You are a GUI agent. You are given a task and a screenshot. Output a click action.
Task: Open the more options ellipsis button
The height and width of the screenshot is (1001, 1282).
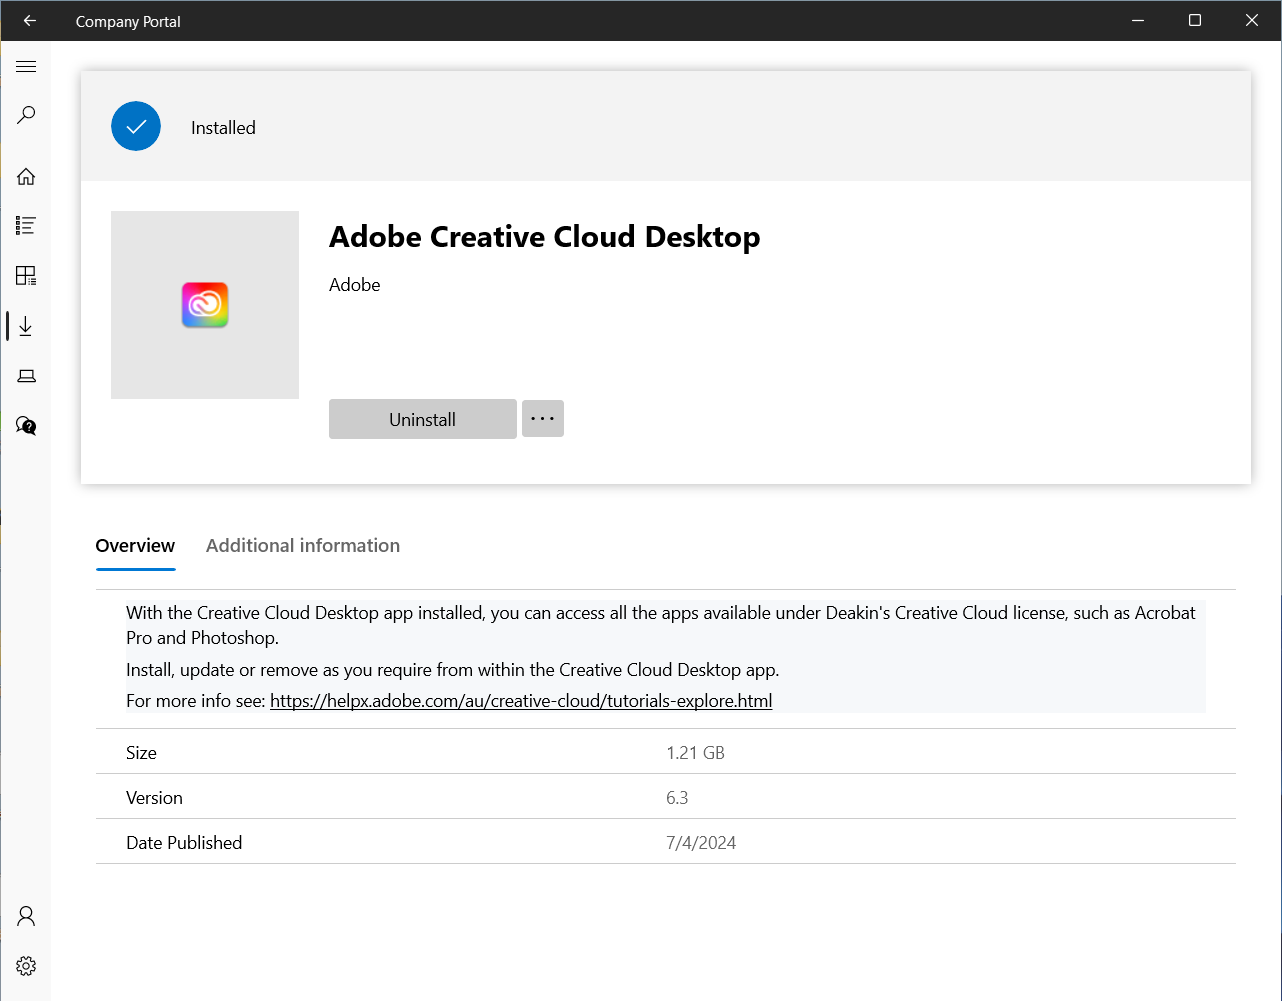point(543,419)
